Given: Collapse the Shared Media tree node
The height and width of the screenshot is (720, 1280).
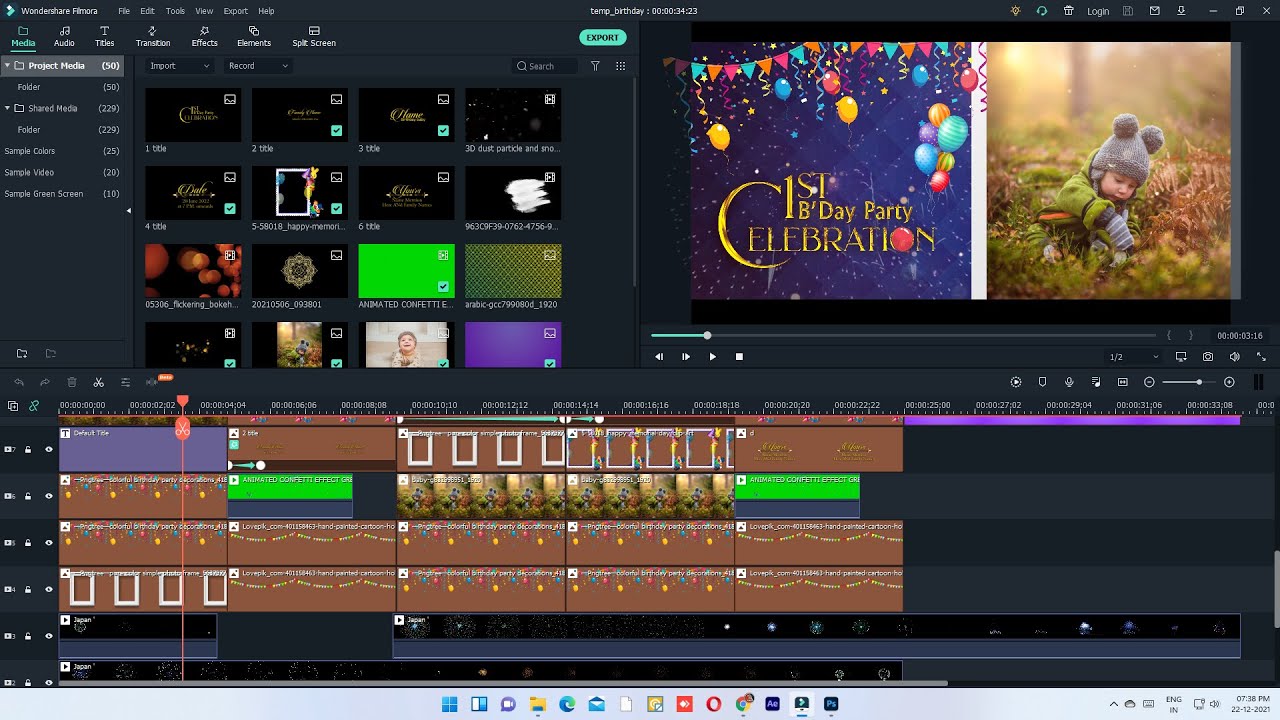Looking at the screenshot, I should [7, 108].
